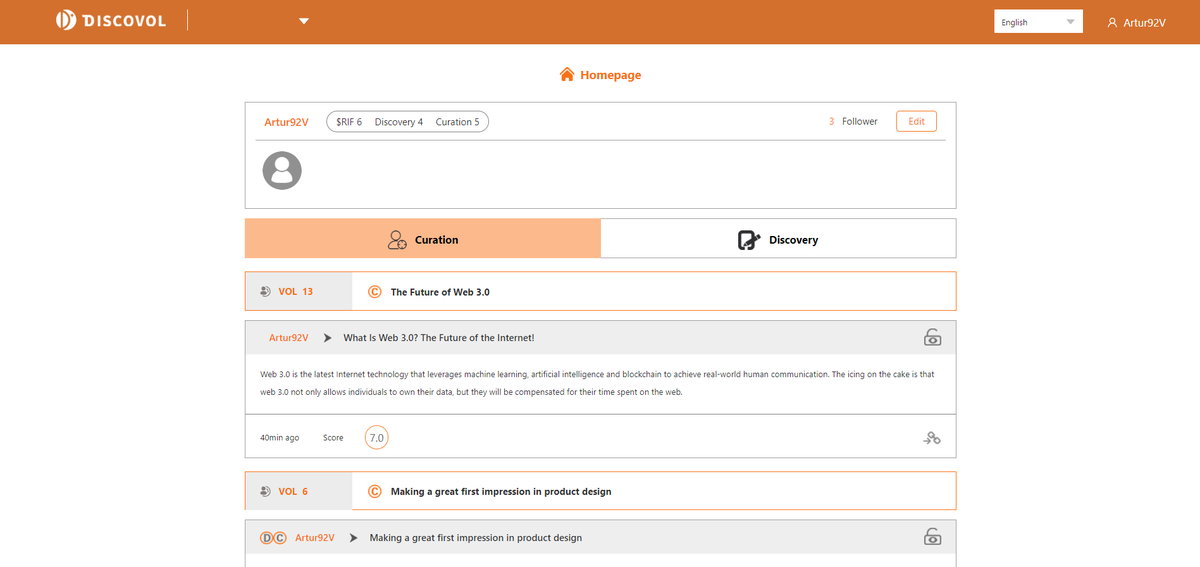Open the Artur92V account menu
The image size is (1200, 567).
pos(1136,22)
